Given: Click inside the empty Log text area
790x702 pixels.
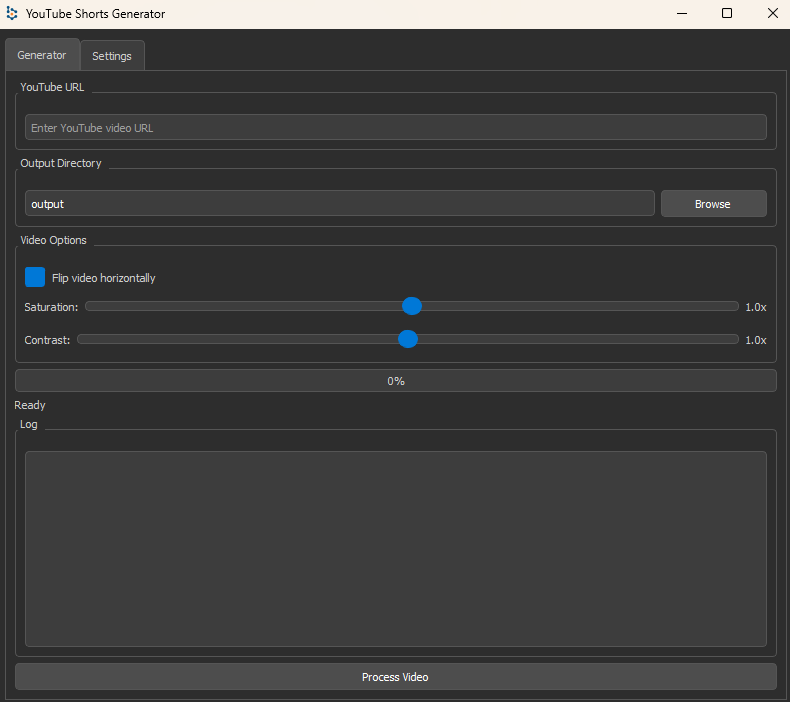Looking at the screenshot, I should point(396,549).
